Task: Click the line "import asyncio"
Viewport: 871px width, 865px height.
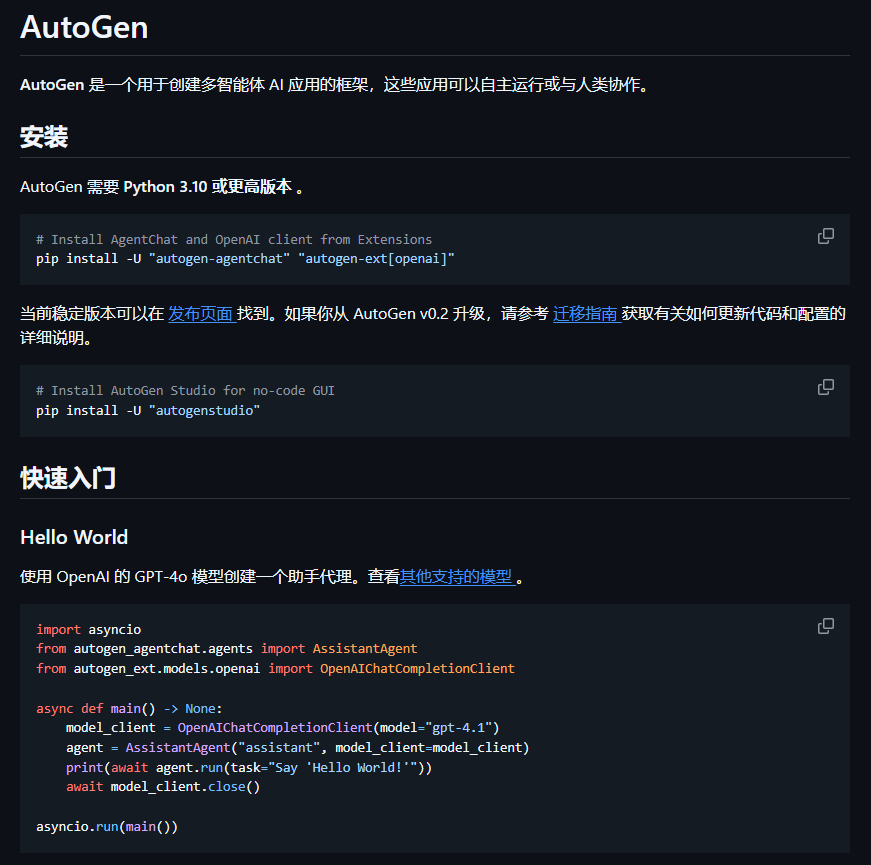Action: [x=88, y=629]
